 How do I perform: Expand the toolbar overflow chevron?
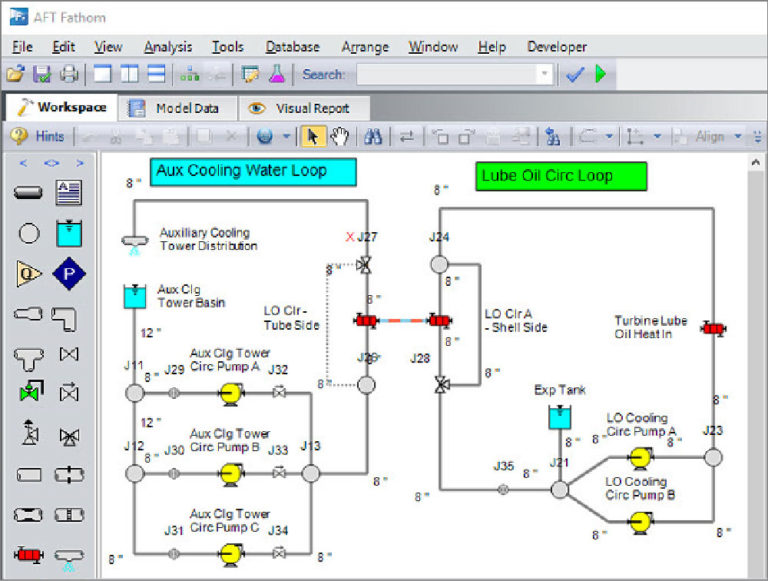(x=758, y=137)
